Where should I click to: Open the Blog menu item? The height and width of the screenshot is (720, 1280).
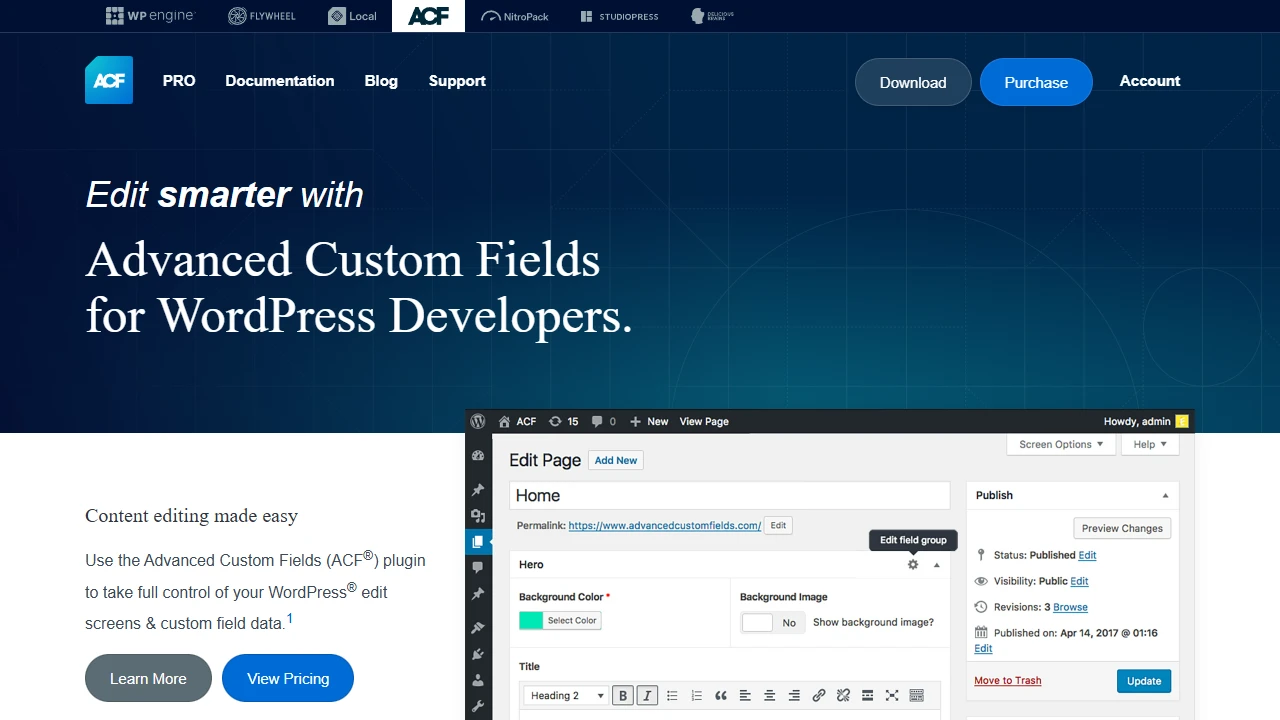click(x=381, y=81)
